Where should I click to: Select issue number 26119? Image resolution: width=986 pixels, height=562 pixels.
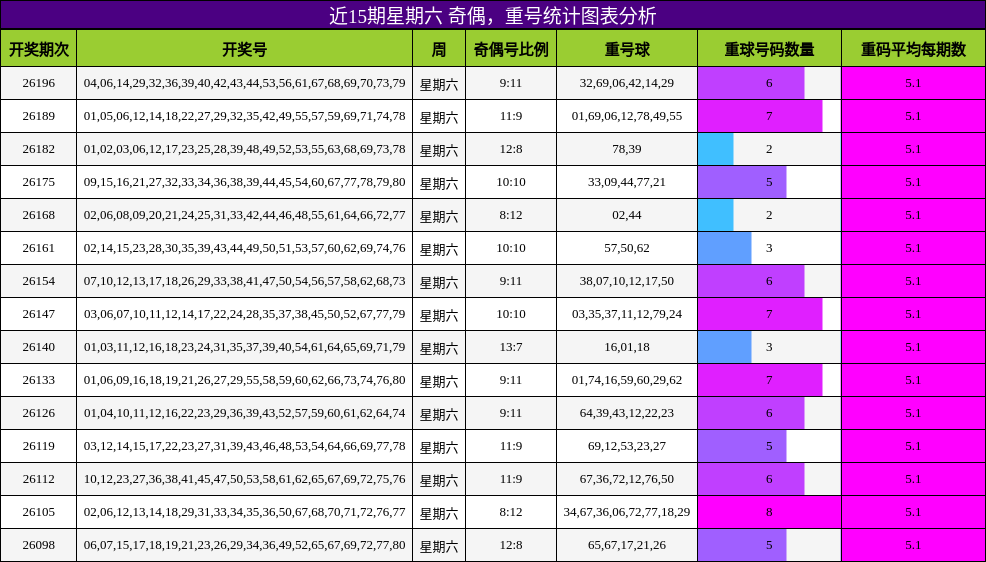pyautogui.click(x=38, y=446)
